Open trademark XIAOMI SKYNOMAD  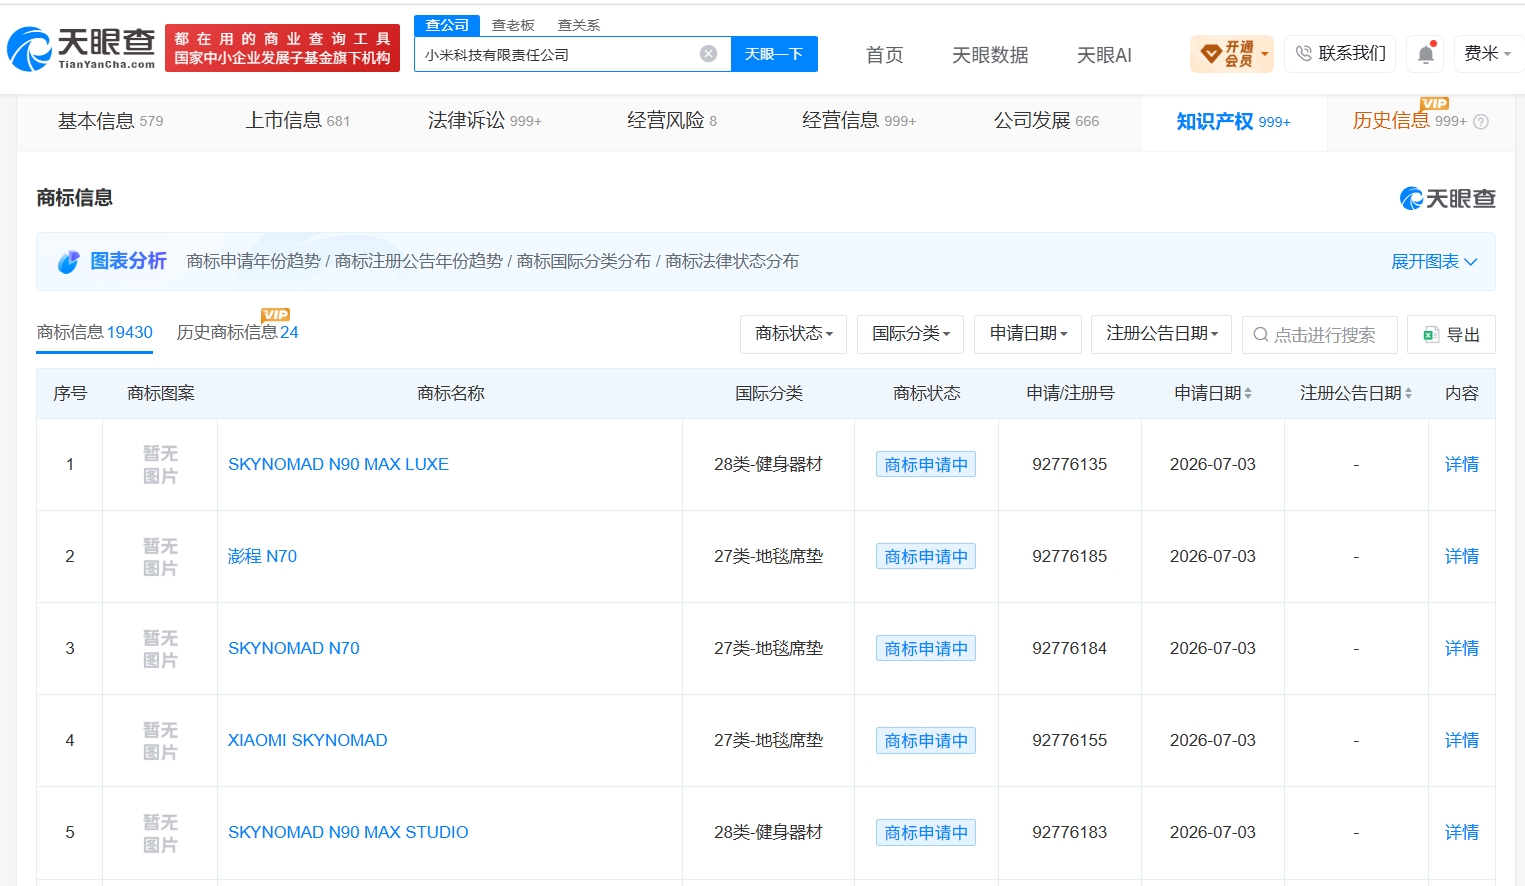tap(308, 741)
